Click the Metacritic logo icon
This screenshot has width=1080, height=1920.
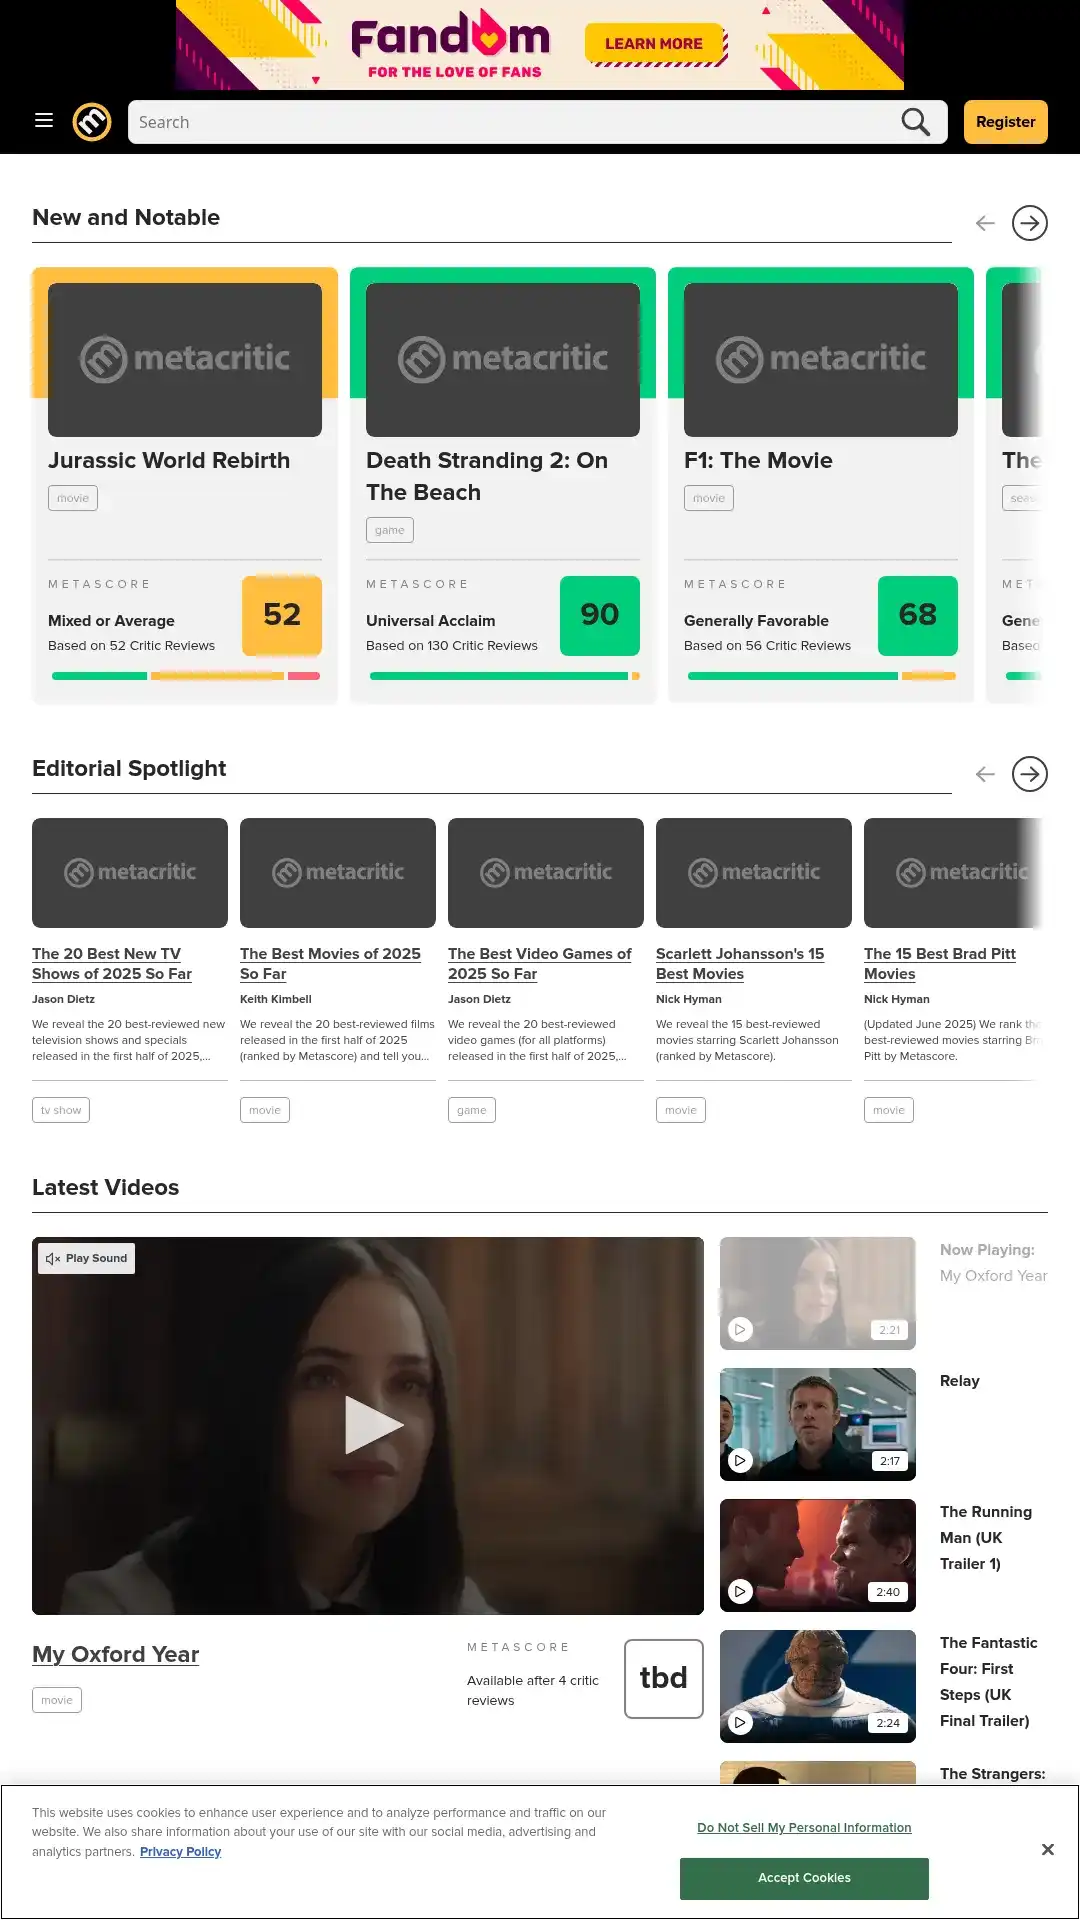pos(92,122)
